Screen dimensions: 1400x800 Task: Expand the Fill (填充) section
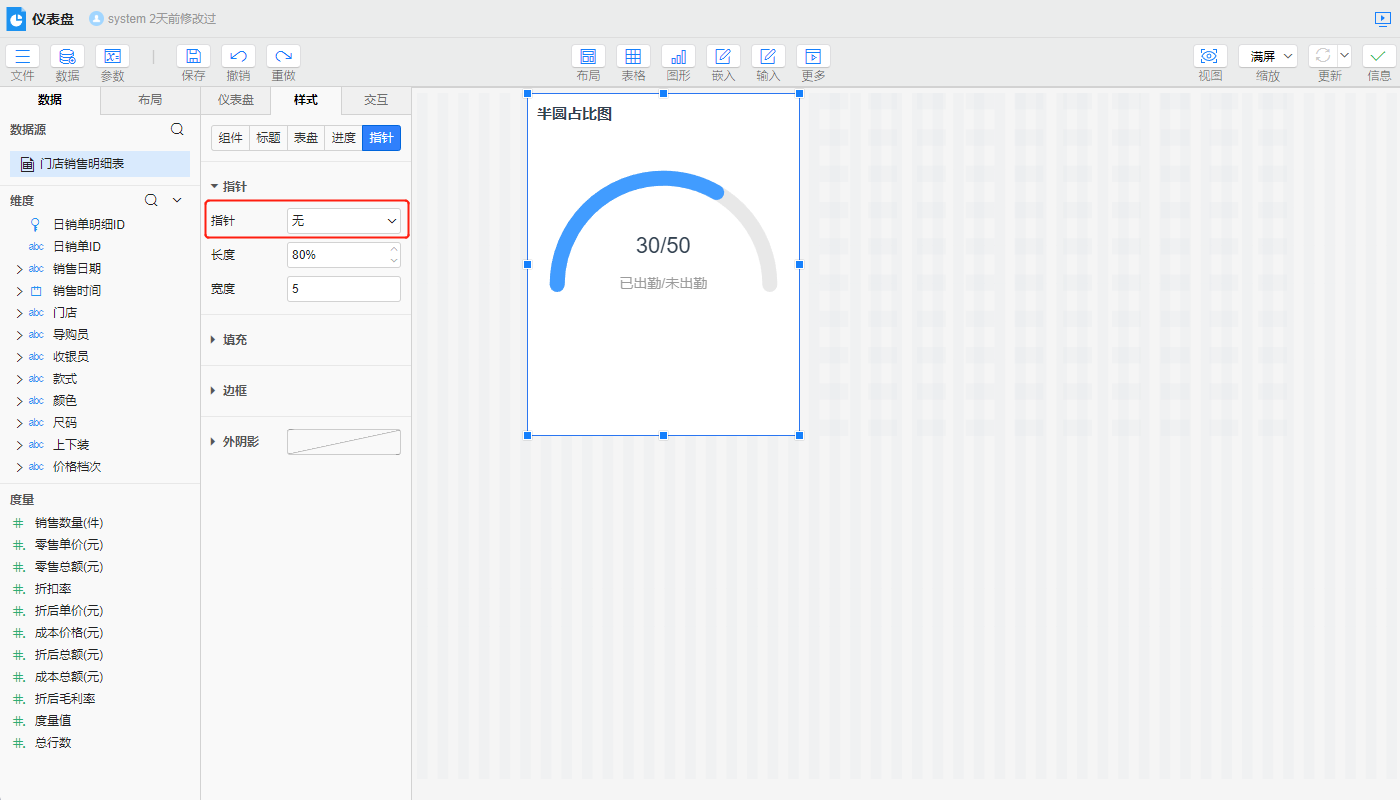(x=234, y=340)
